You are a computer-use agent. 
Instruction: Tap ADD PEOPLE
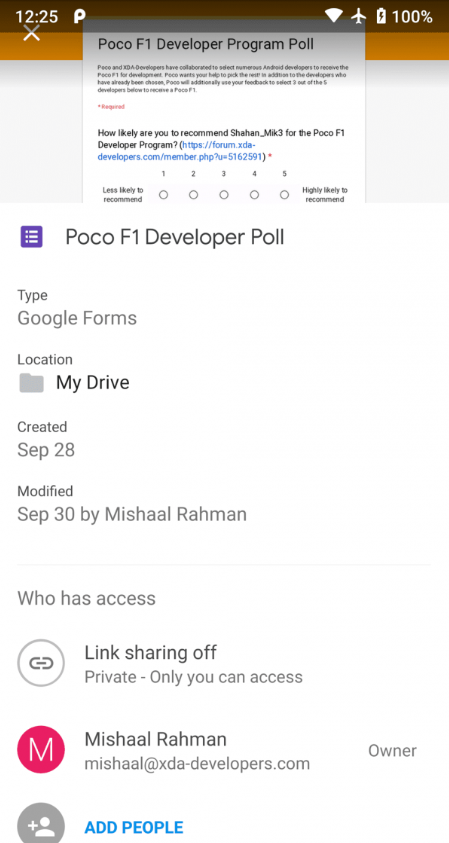(134, 827)
